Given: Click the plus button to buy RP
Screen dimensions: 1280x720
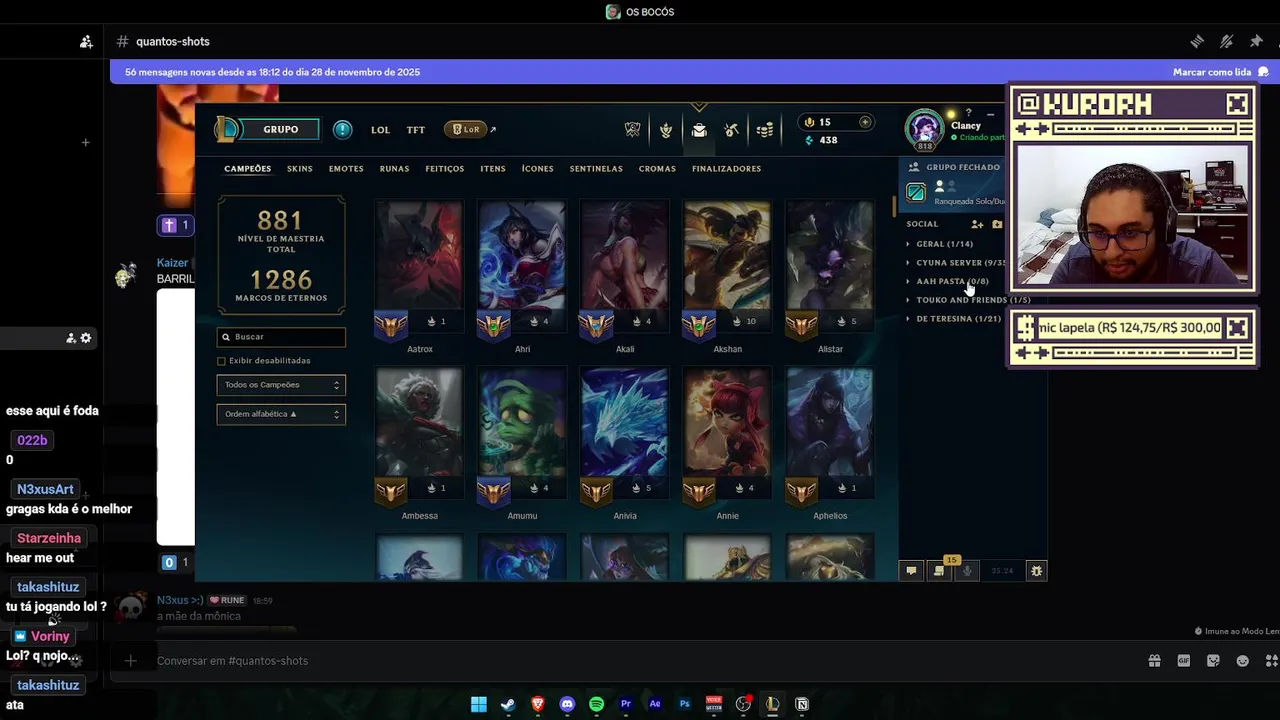Looking at the screenshot, I should pyautogui.click(x=865, y=122).
